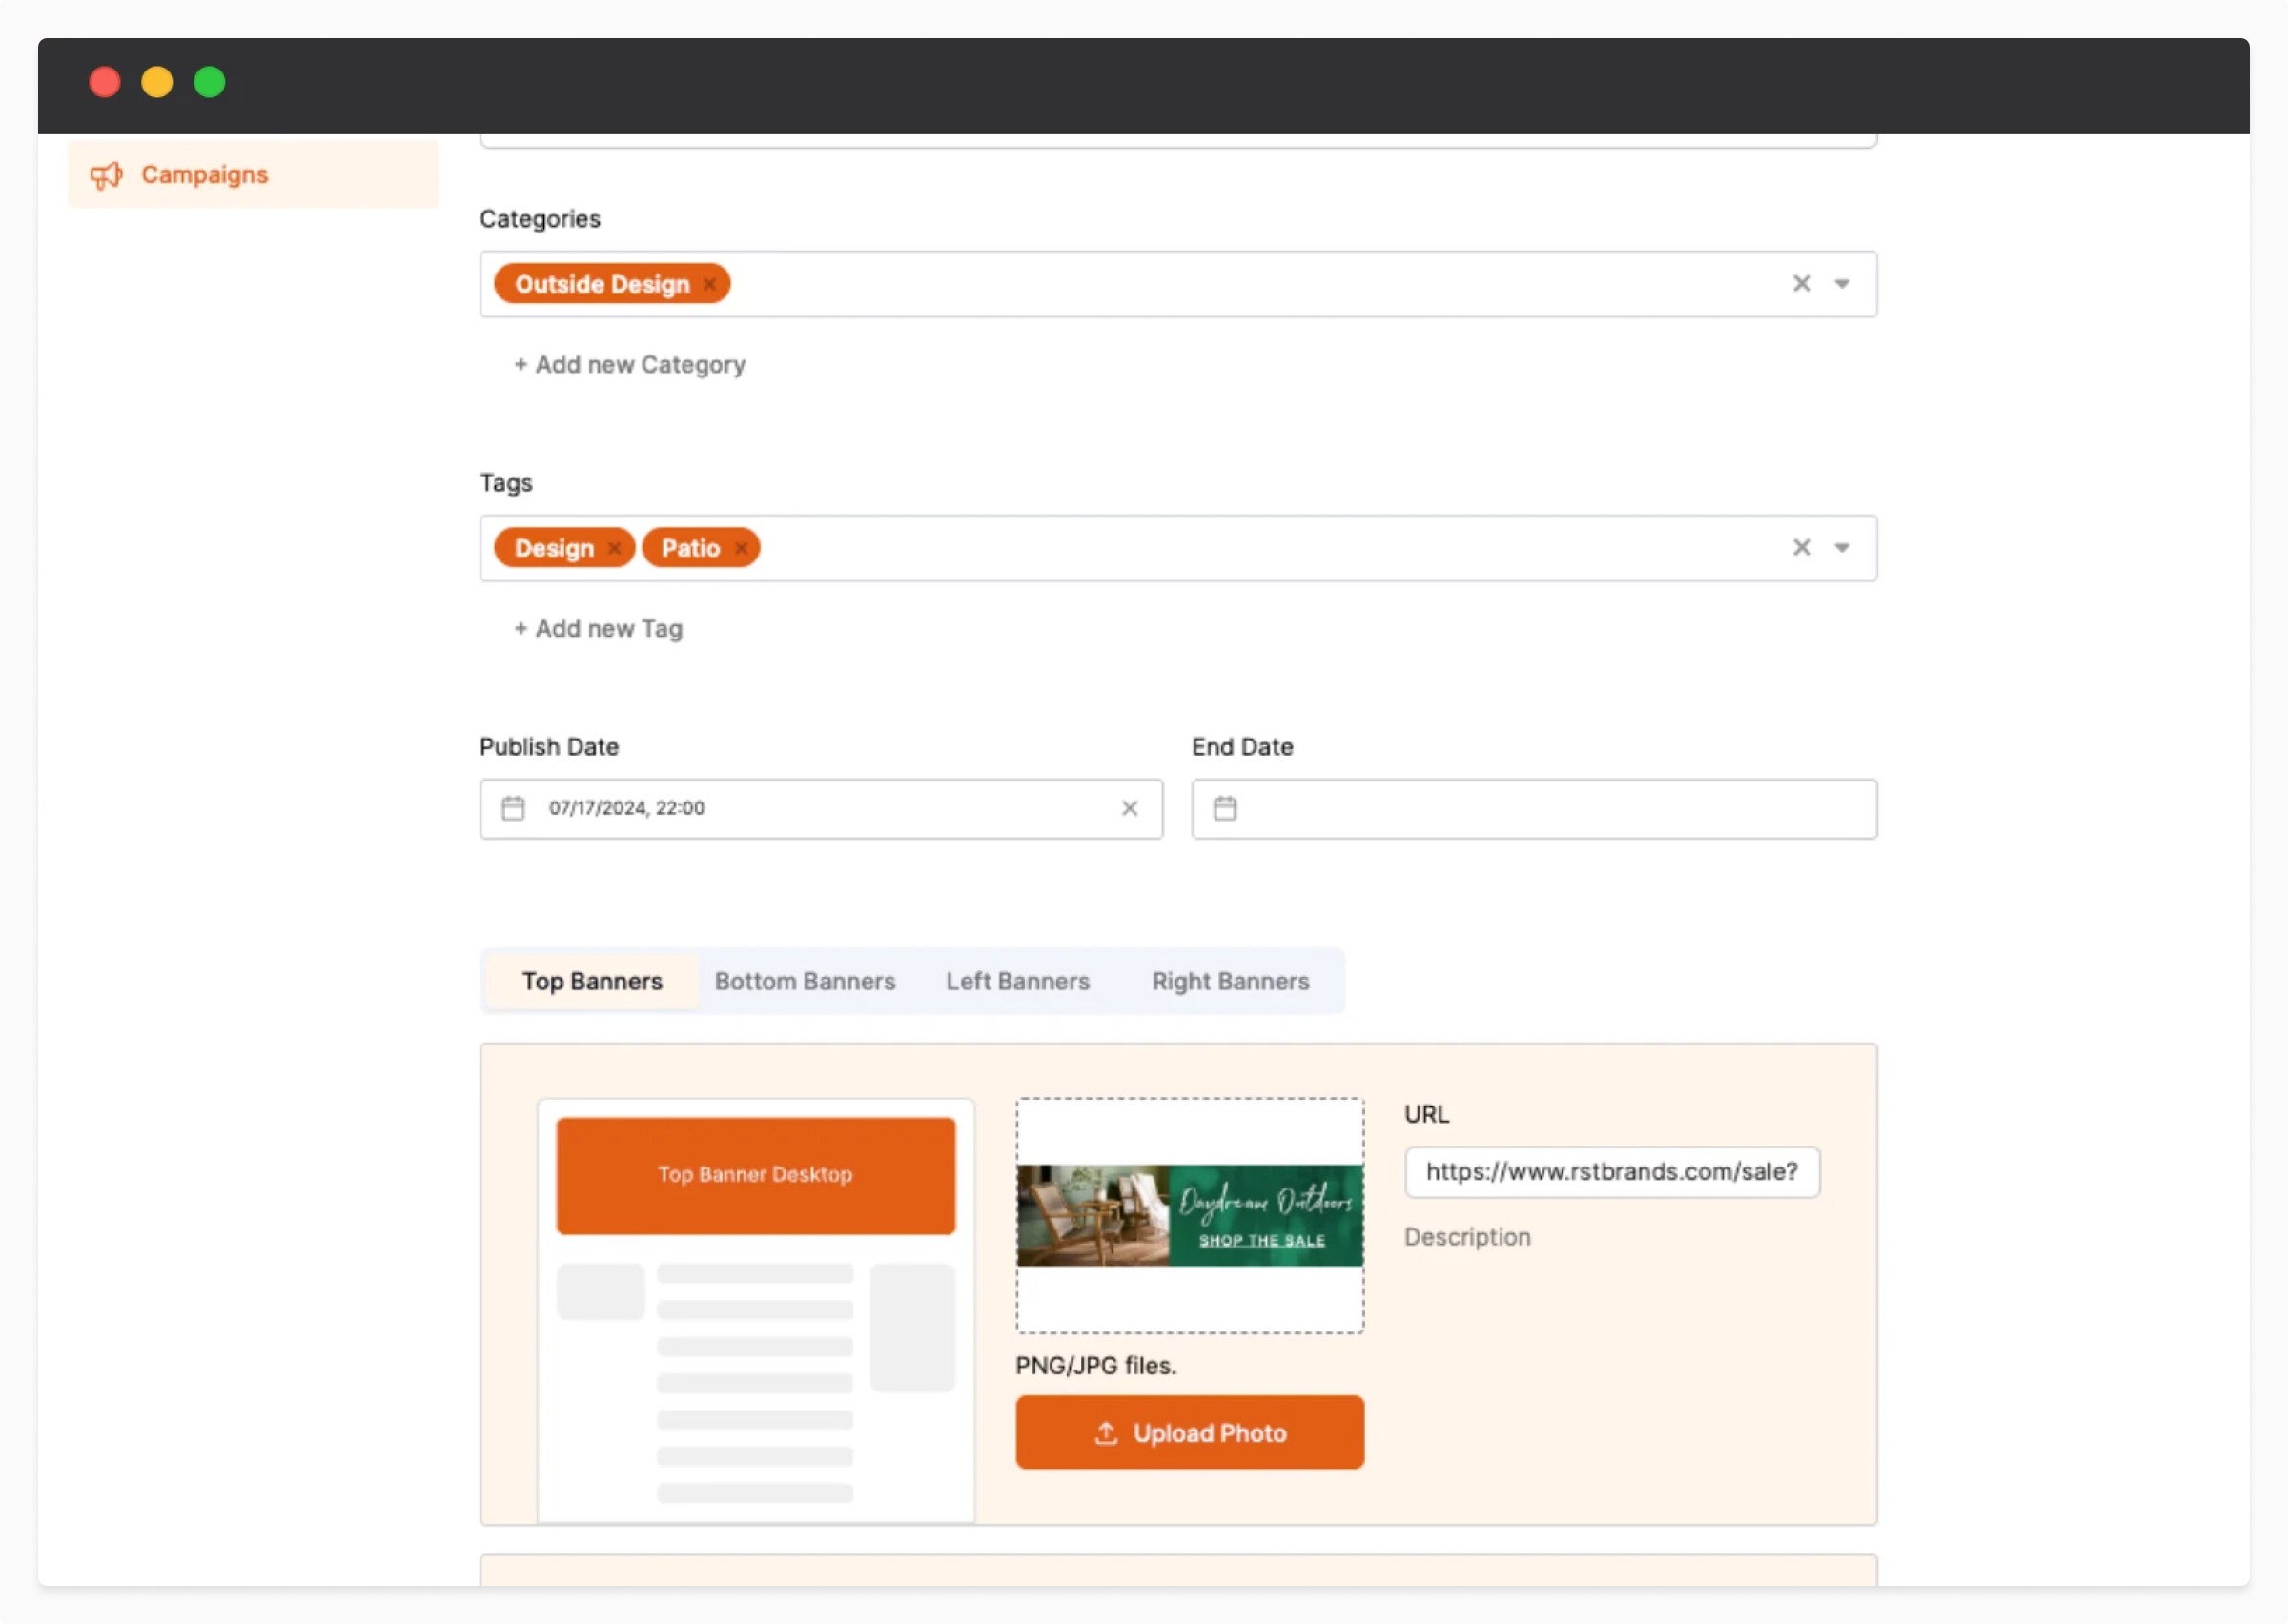Image resolution: width=2288 pixels, height=1624 pixels.
Task: Expand the Tags dropdown arrow
Action: [1841, 548]
